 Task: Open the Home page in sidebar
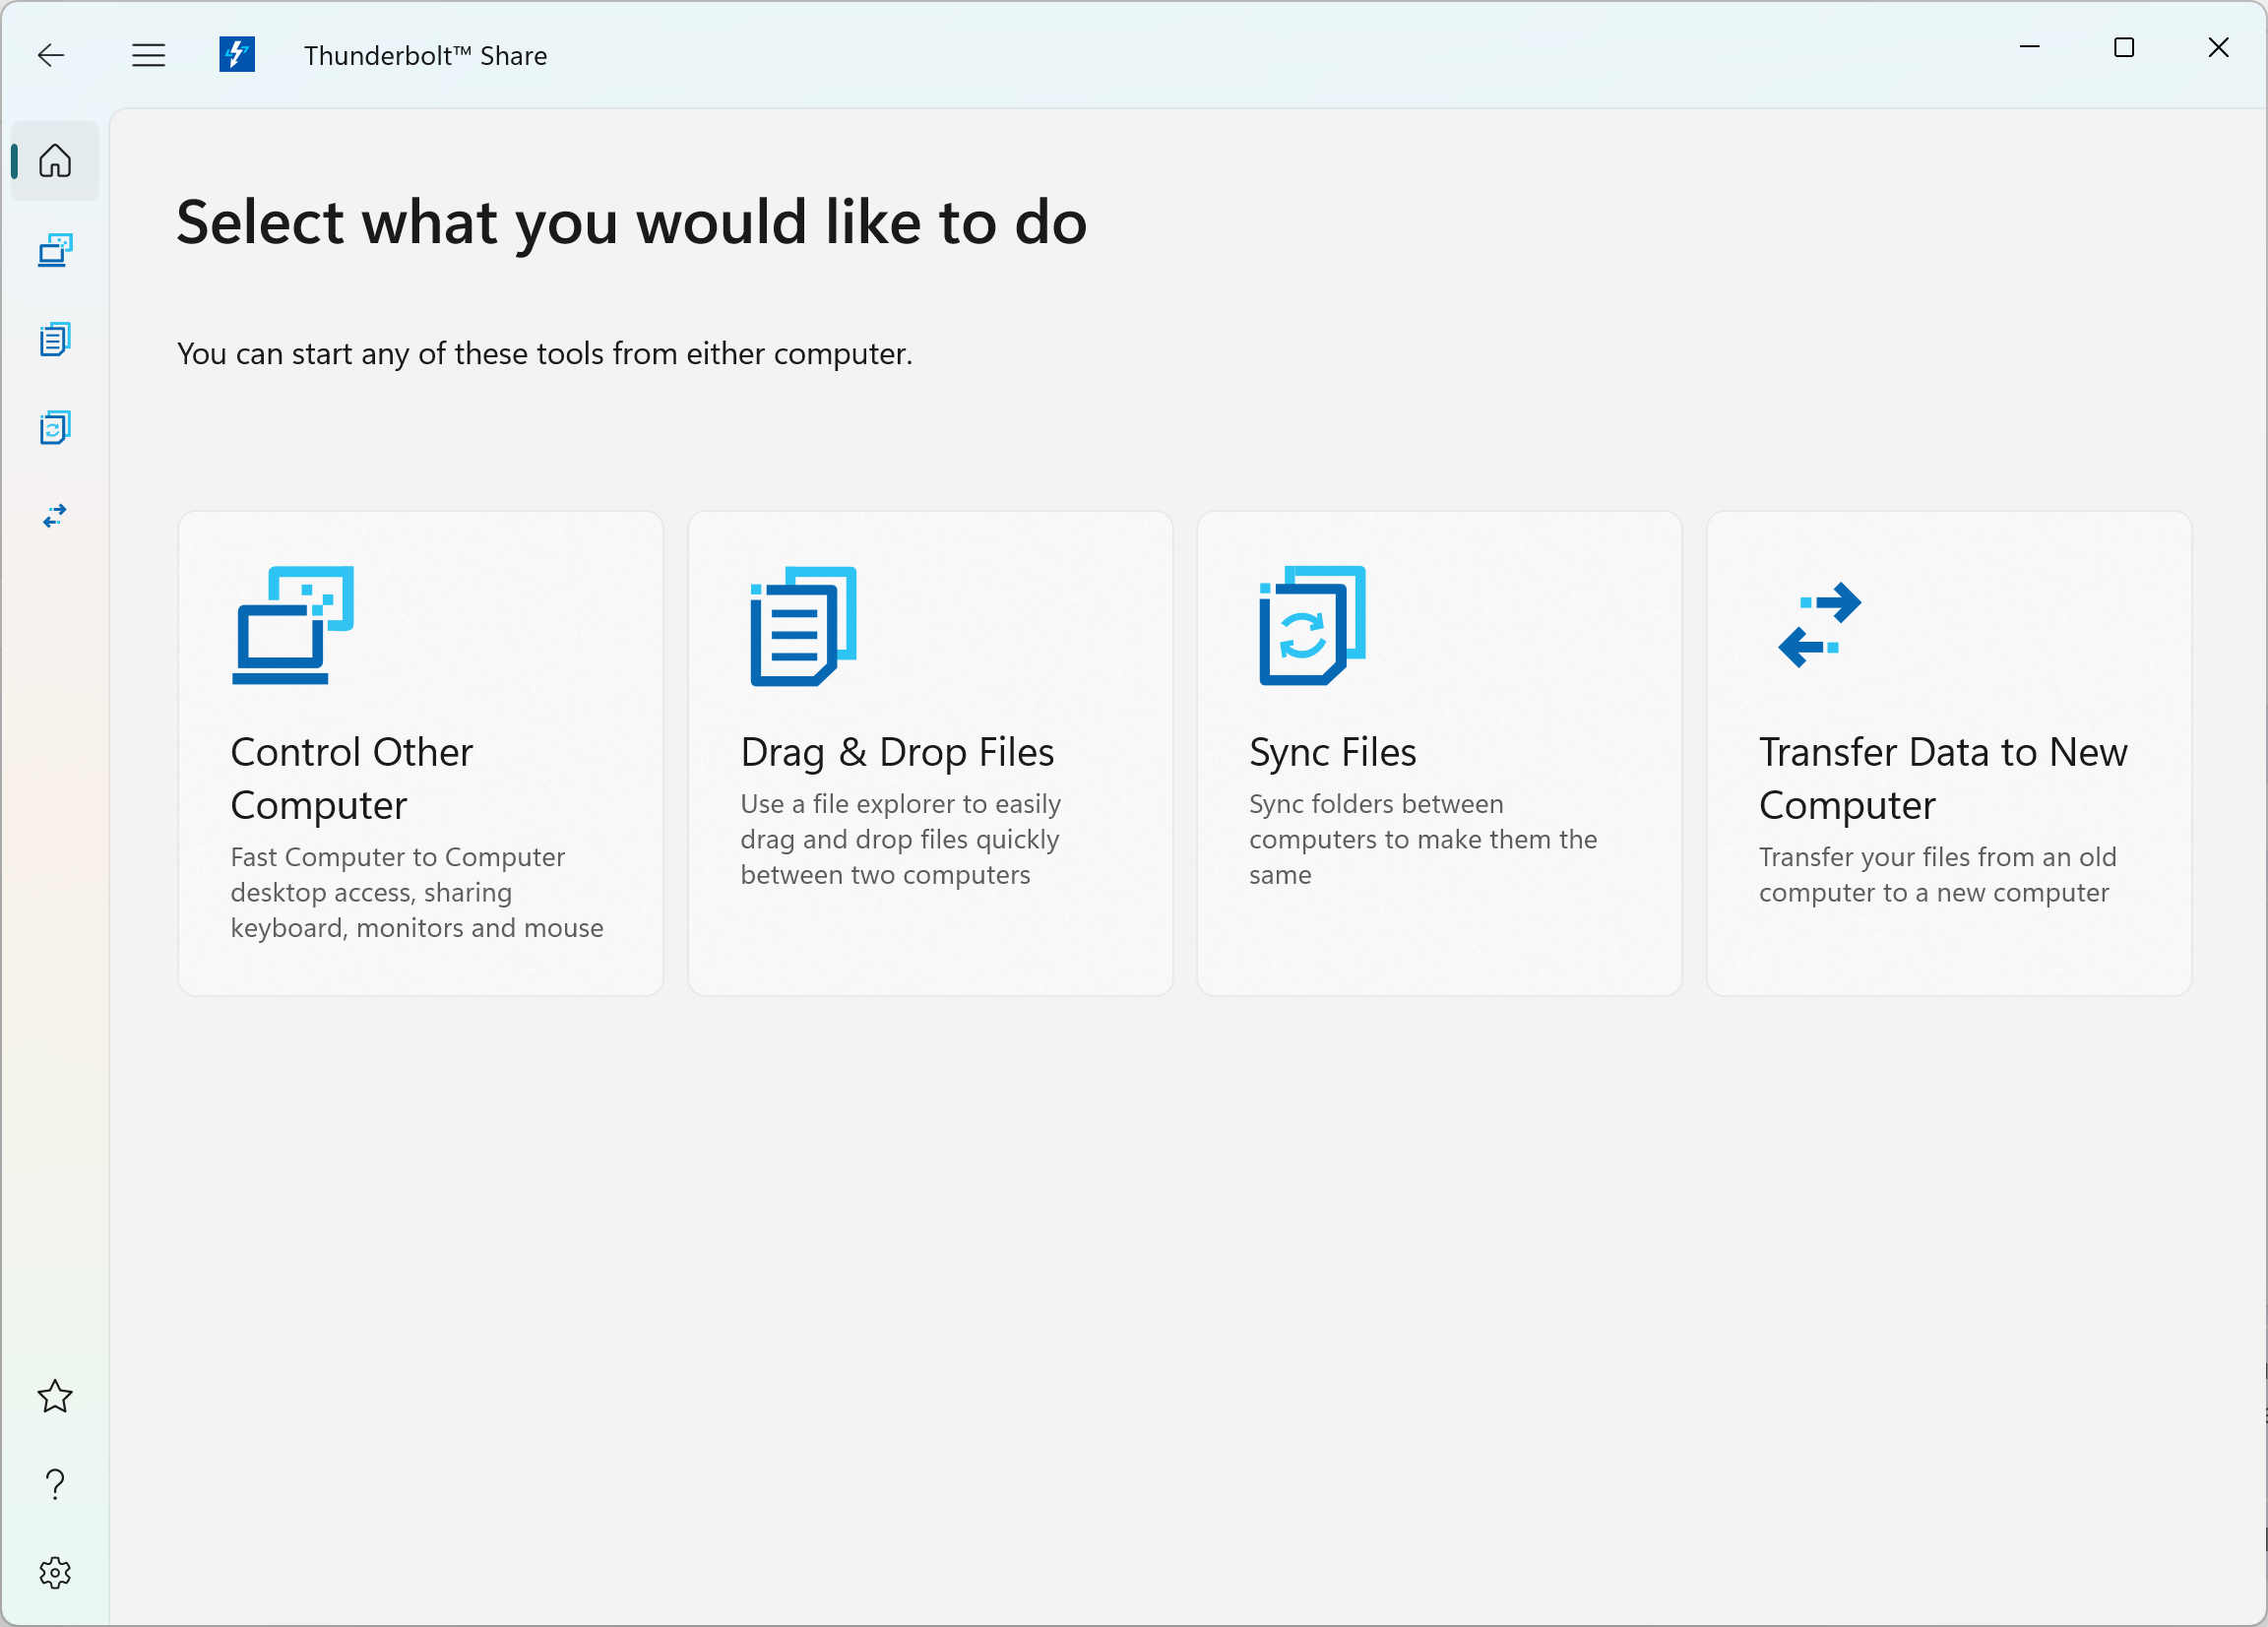(x=55, y=161)
